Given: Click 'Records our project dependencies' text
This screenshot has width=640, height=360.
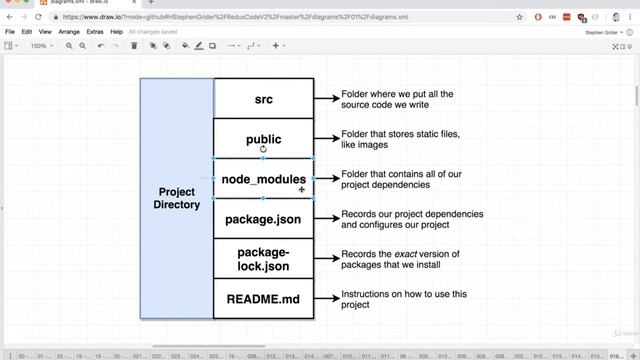Looking at the screenshot, I should (412, 219).
